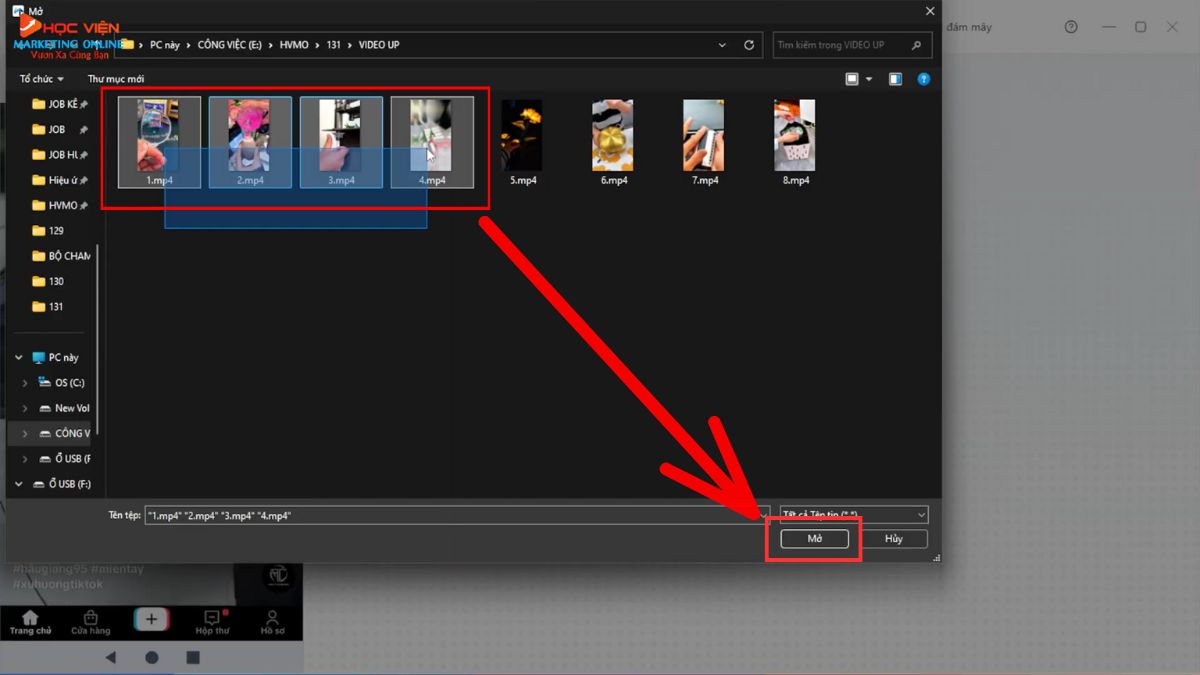This screenshot has width=1200, height=675.
Task: Click the round profile avatar on TikTok video
Action: point(277,577)
